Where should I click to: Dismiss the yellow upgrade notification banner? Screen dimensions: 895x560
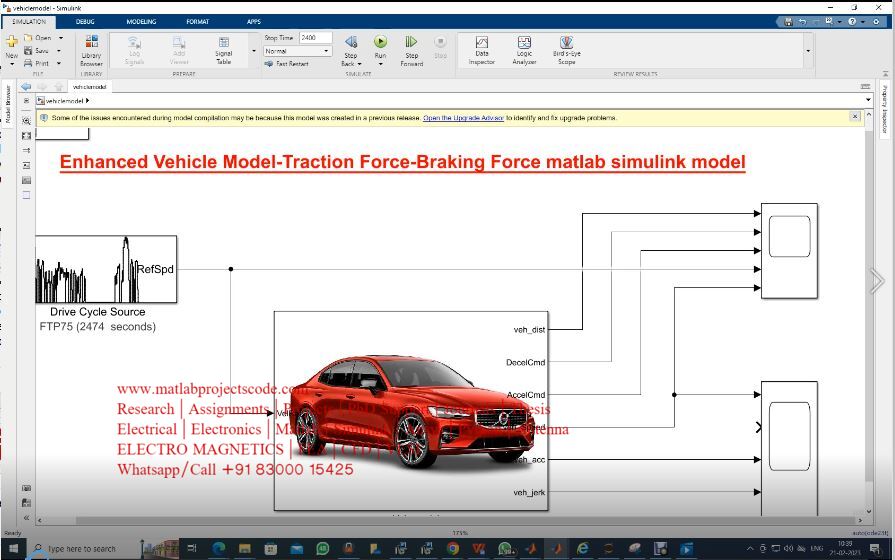coord(854,117)
